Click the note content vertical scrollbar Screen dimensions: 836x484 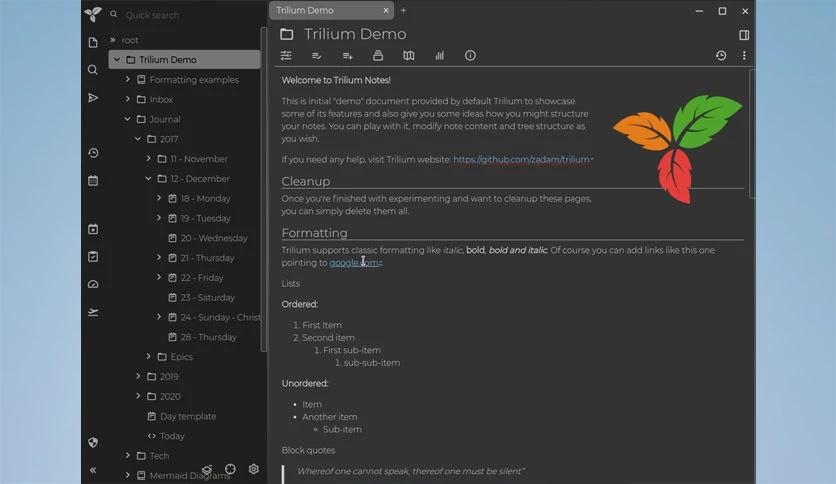click(x=752, y=133)
